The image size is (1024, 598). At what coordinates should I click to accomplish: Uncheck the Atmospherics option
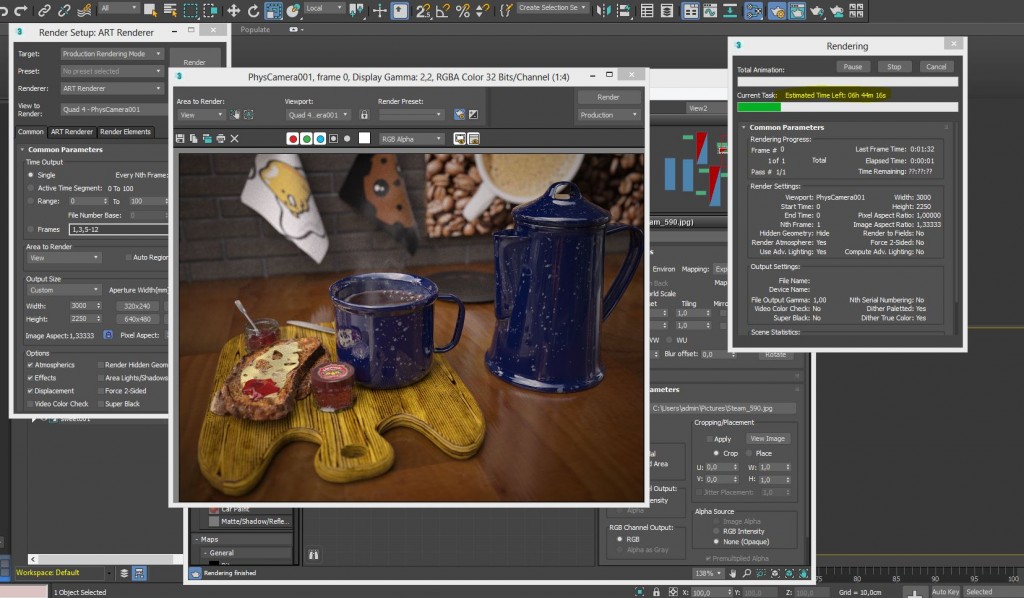[x=30, y=365]
